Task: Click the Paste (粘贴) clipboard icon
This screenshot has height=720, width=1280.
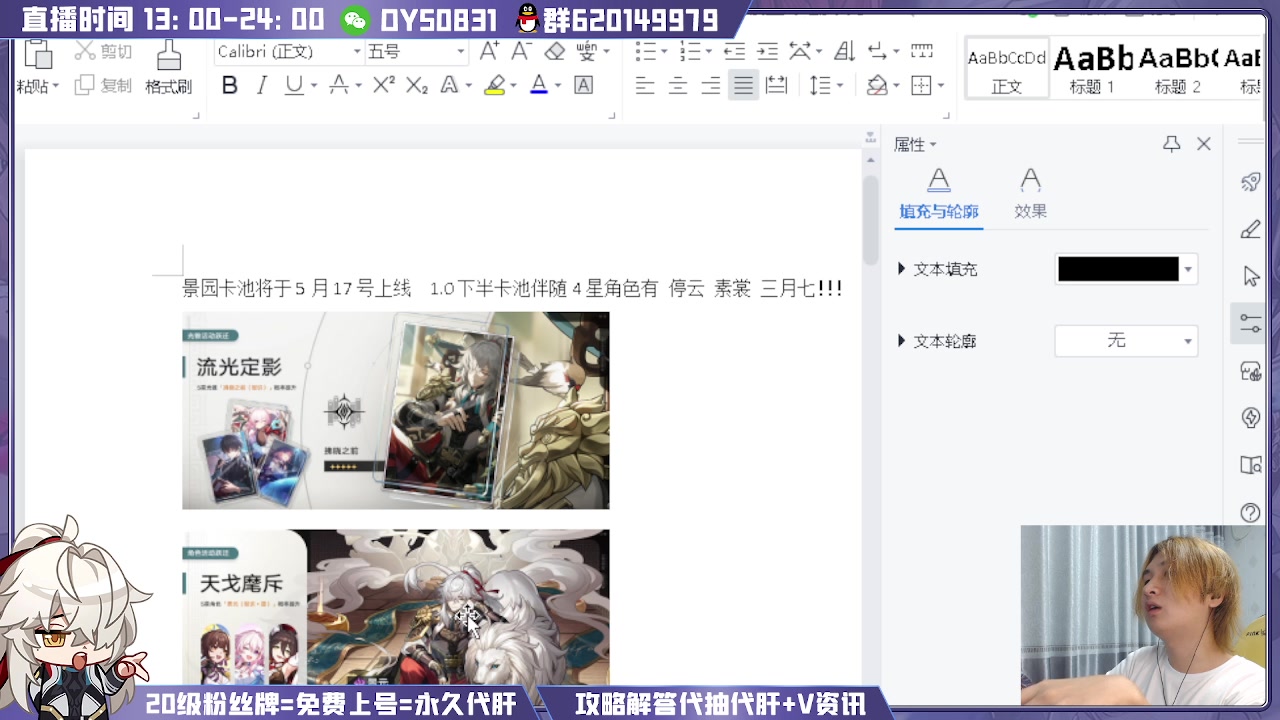Action: pyautogui.click(x=37, y=54)
